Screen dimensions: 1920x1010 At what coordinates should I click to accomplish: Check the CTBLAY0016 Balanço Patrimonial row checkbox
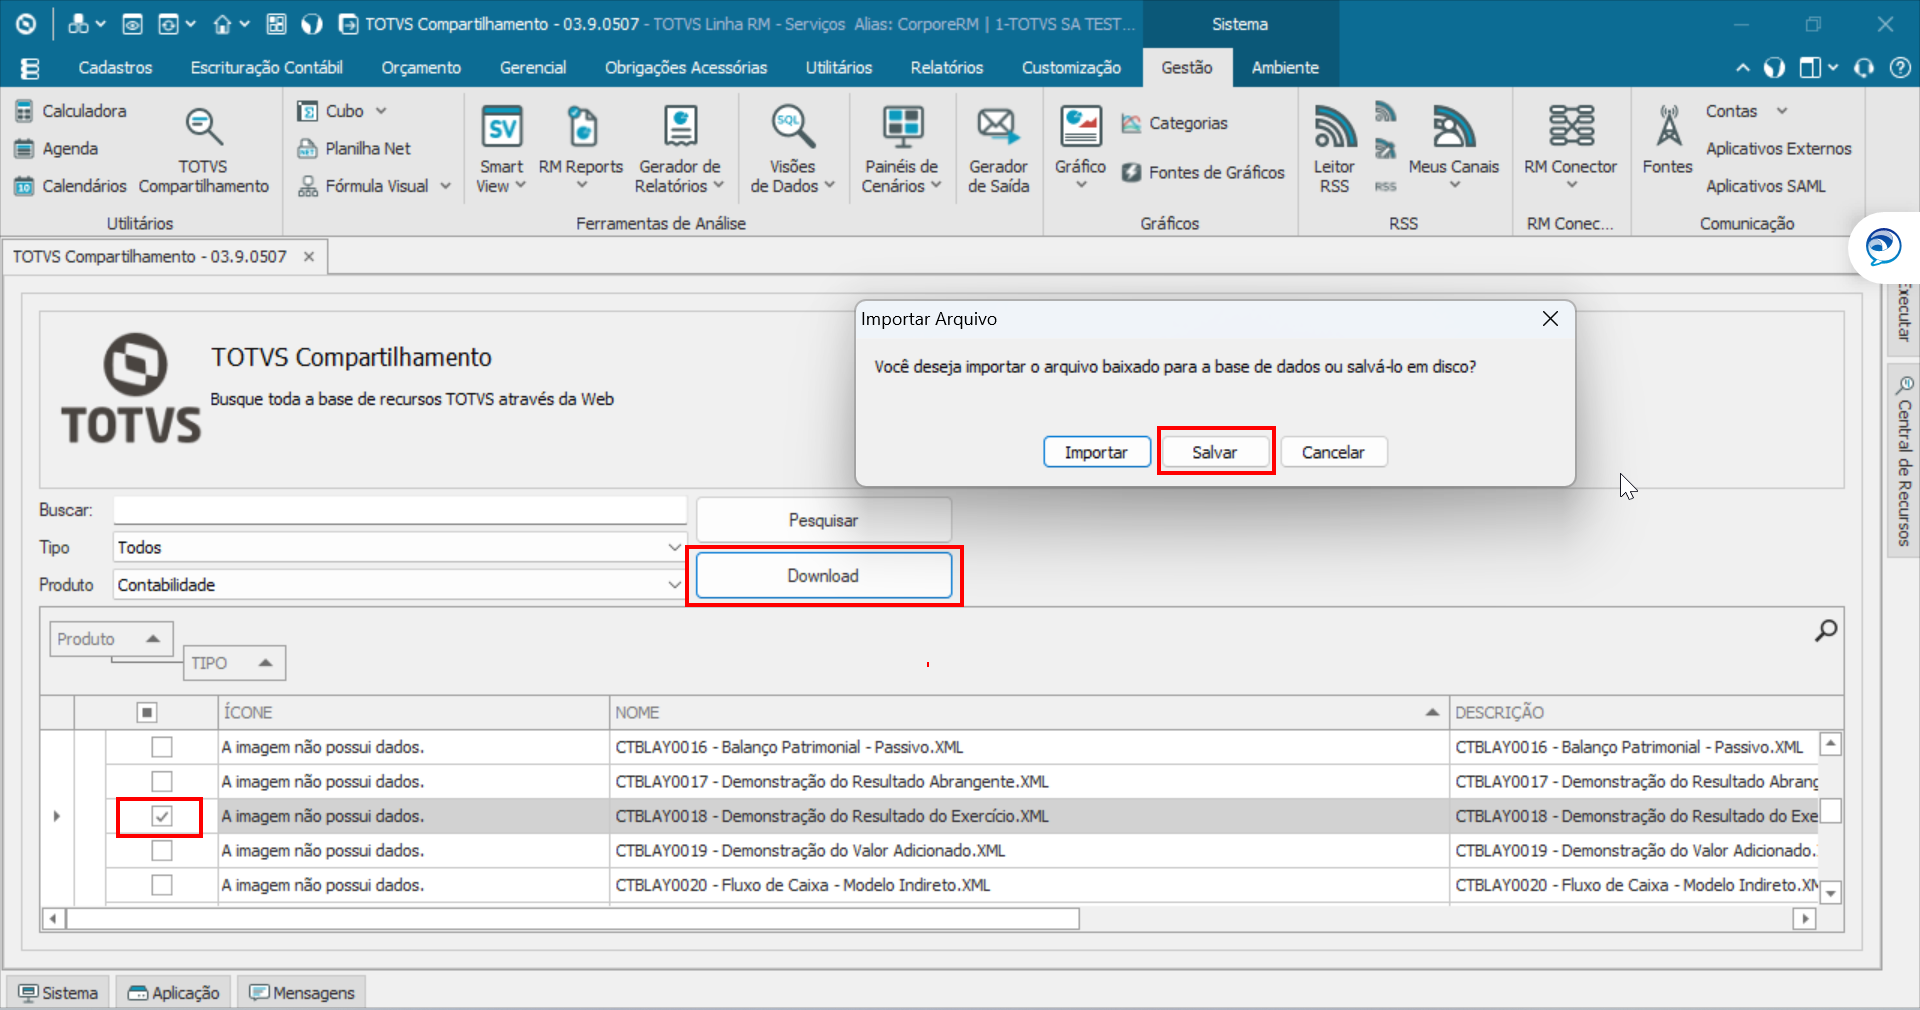tap(161, 747)
